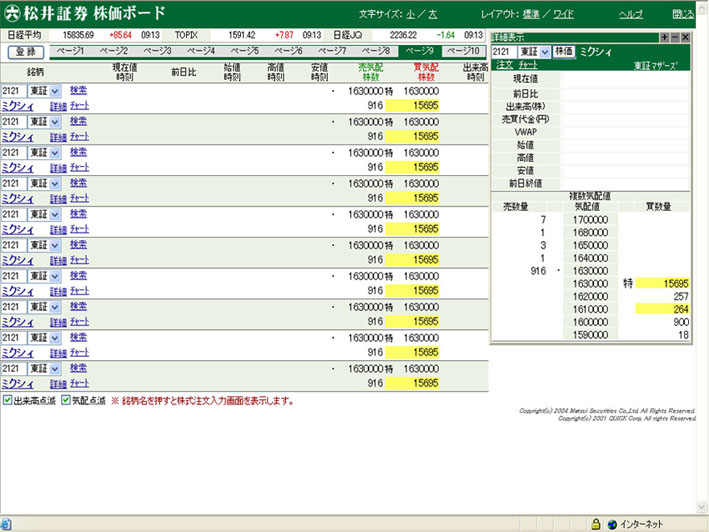Switch to ページ5 tab

tap(245, 51)
